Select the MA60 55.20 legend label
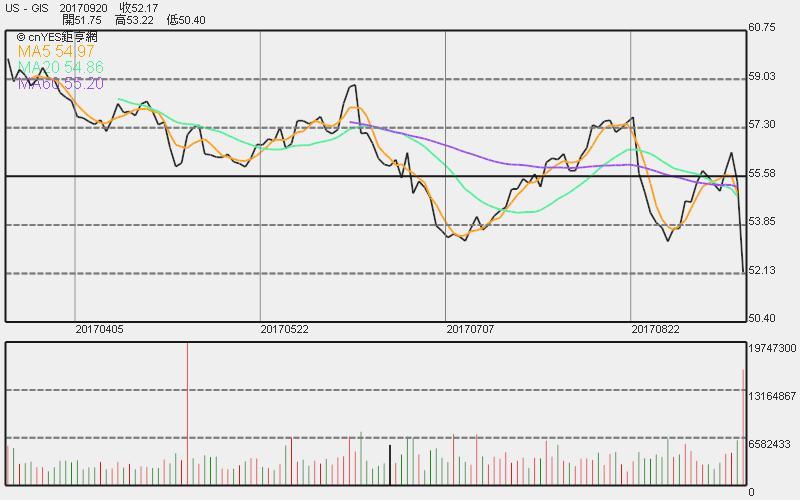This screenshot has height=500, width=800. (x=60, y=83)
